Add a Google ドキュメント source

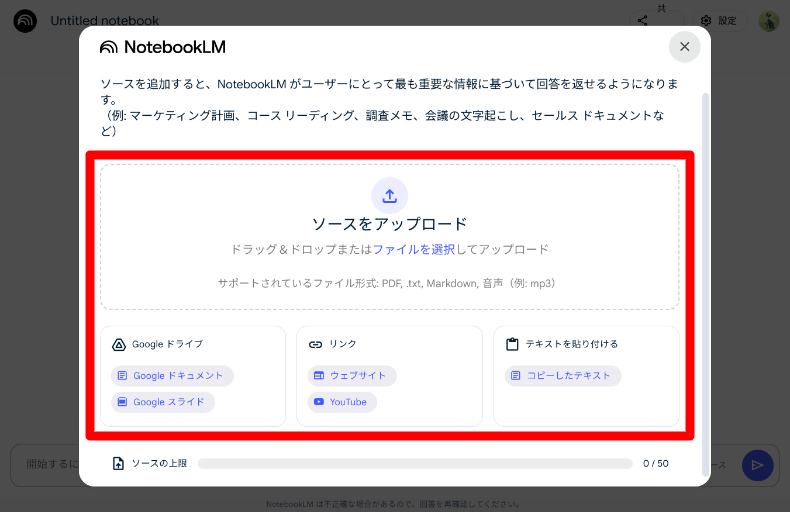click(172, 376)
